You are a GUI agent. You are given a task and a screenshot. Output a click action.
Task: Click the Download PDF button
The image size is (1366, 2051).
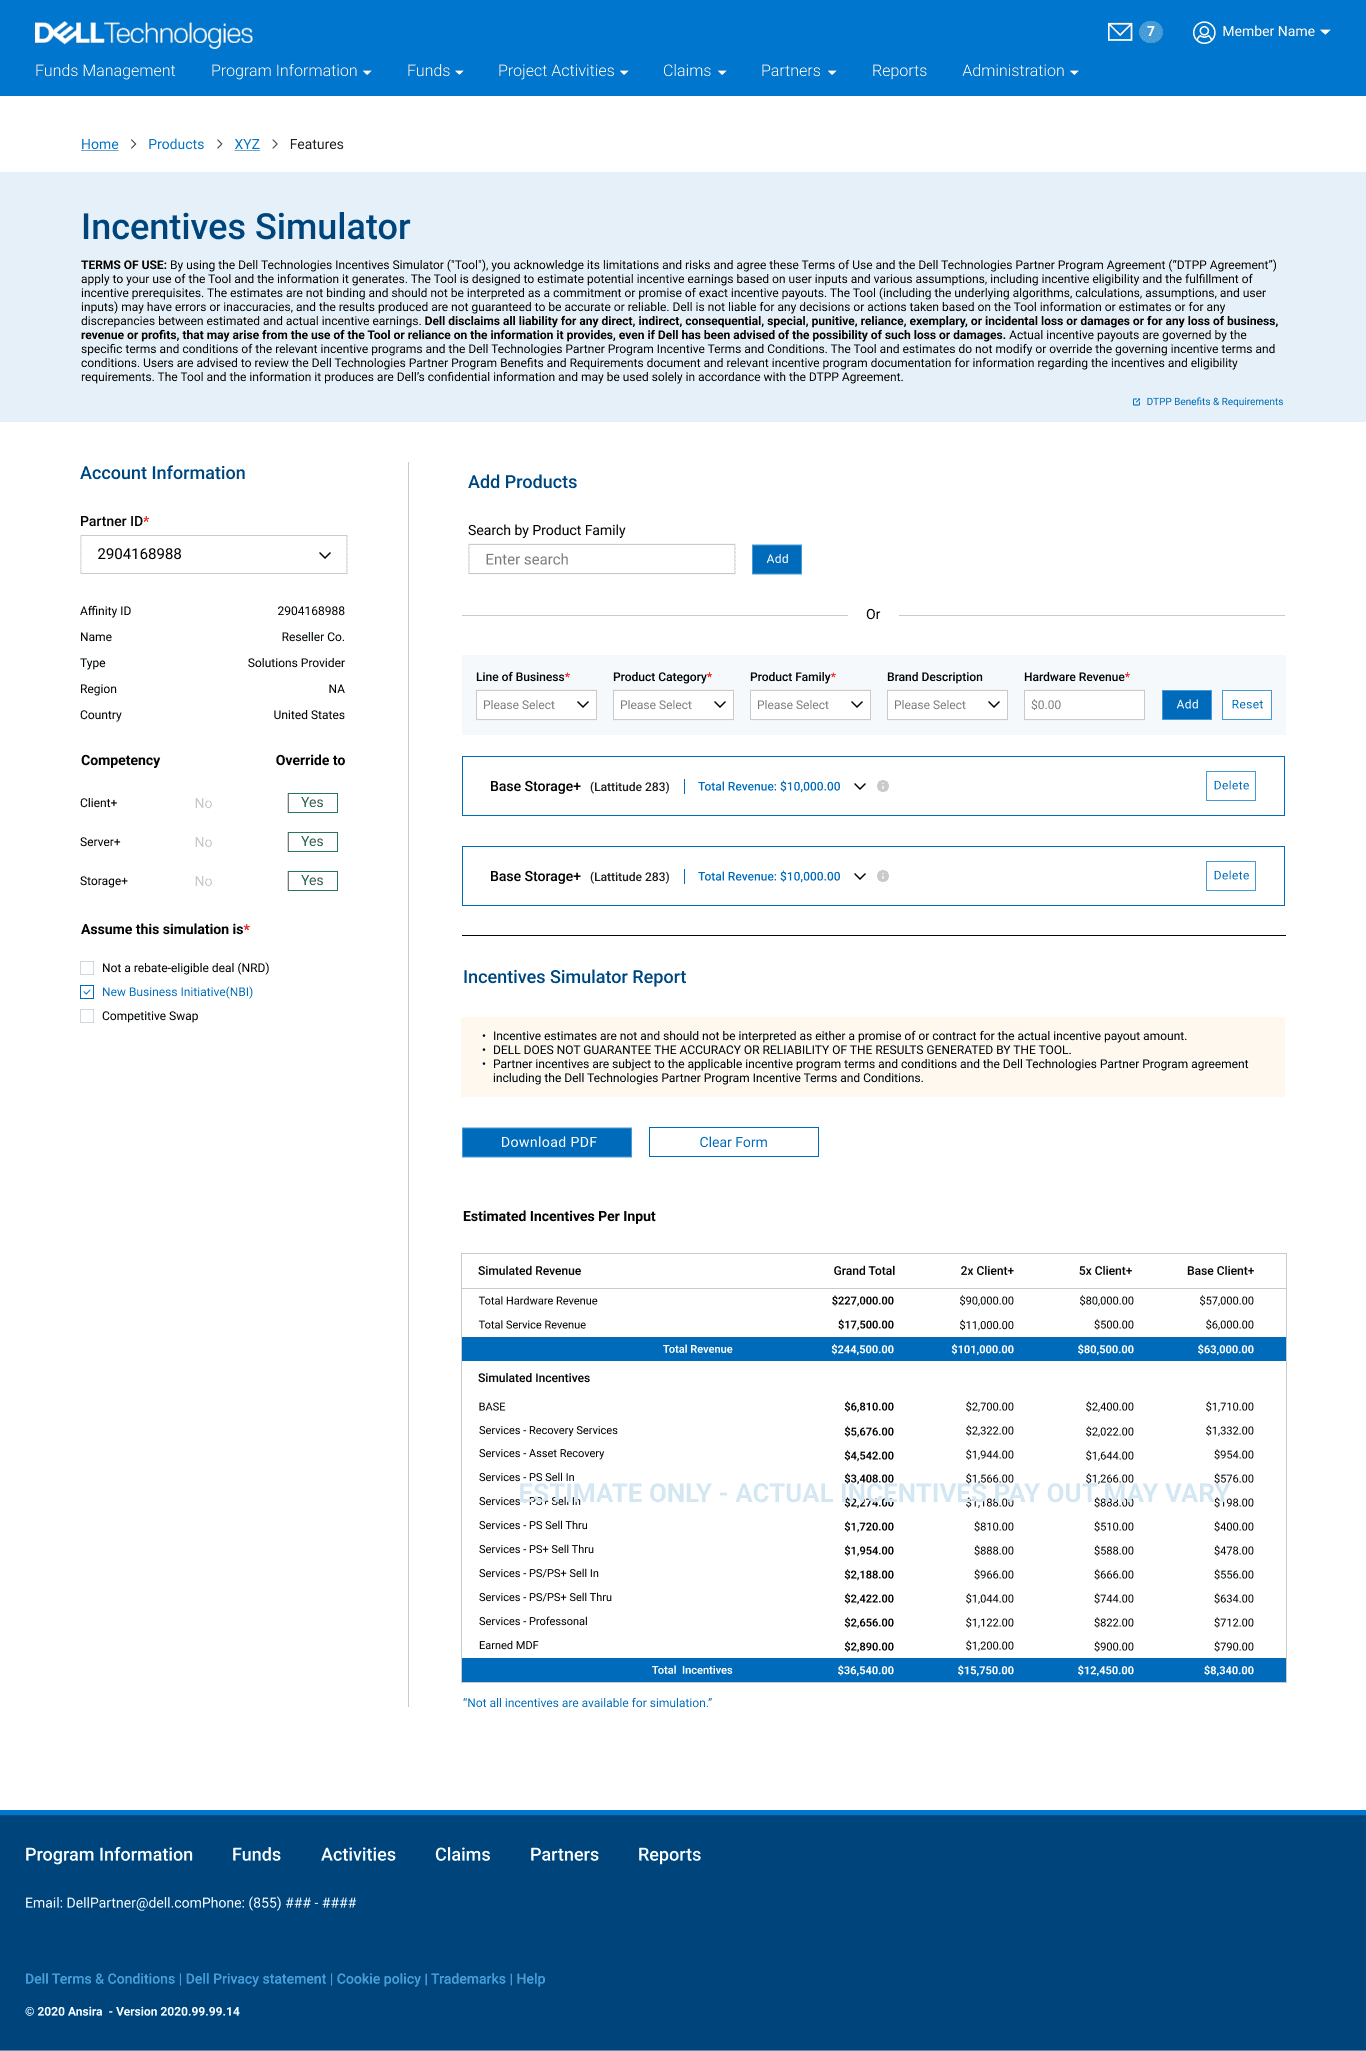(547, 1142)
